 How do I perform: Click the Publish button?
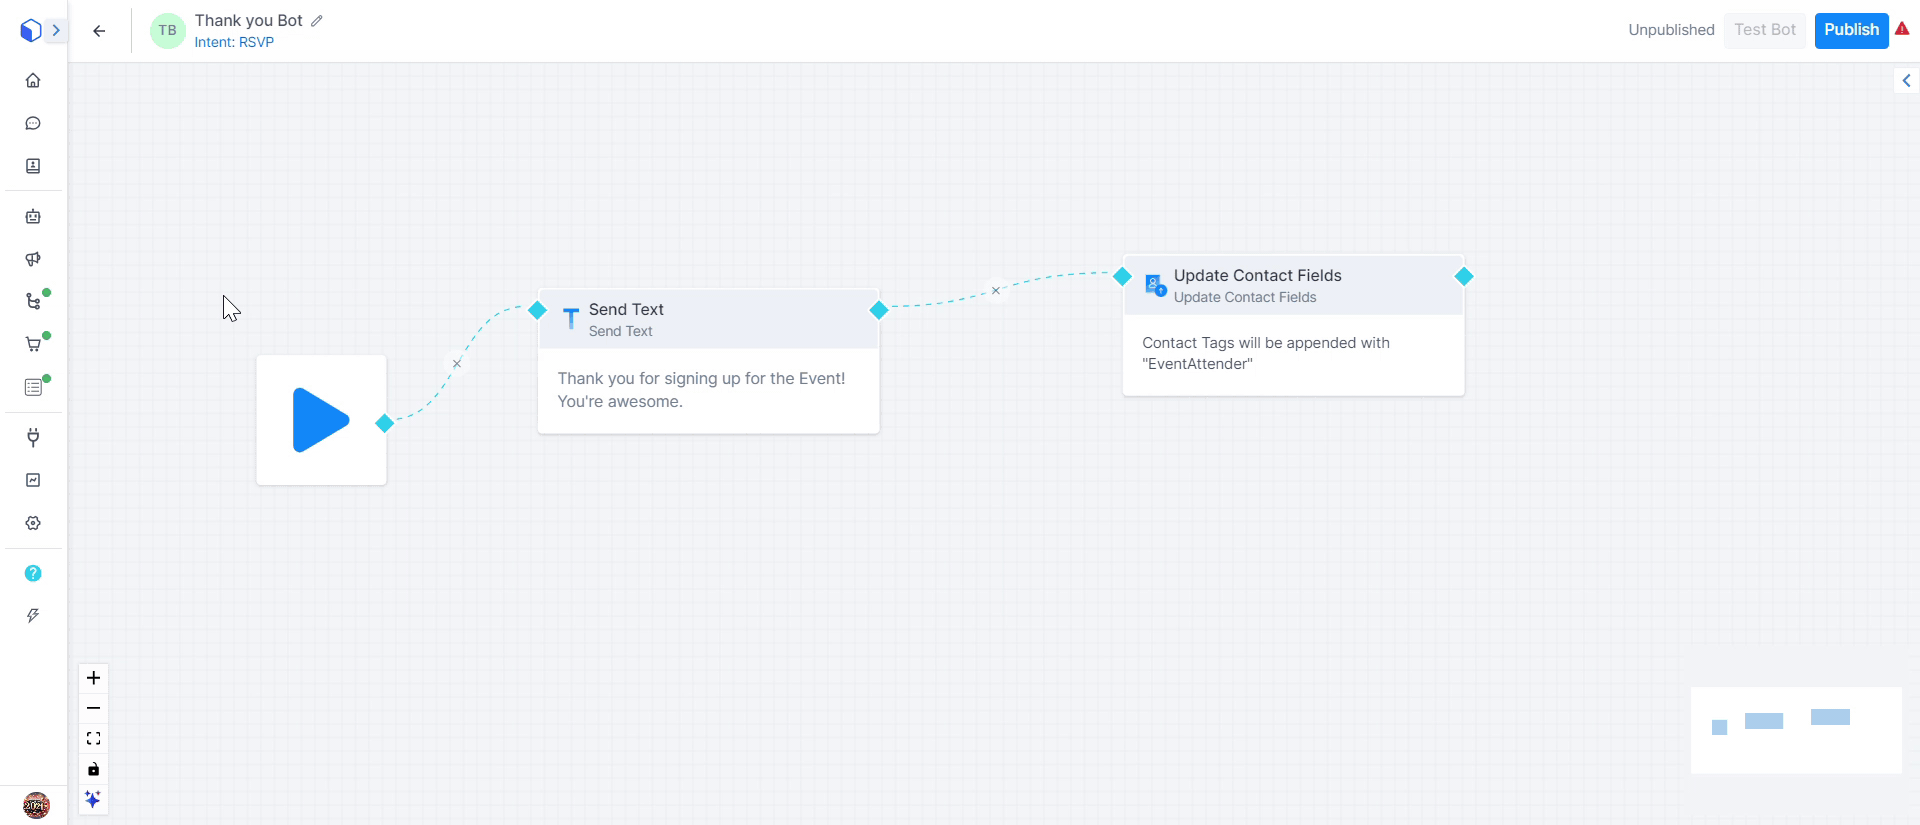click(x=1851, y=30)
